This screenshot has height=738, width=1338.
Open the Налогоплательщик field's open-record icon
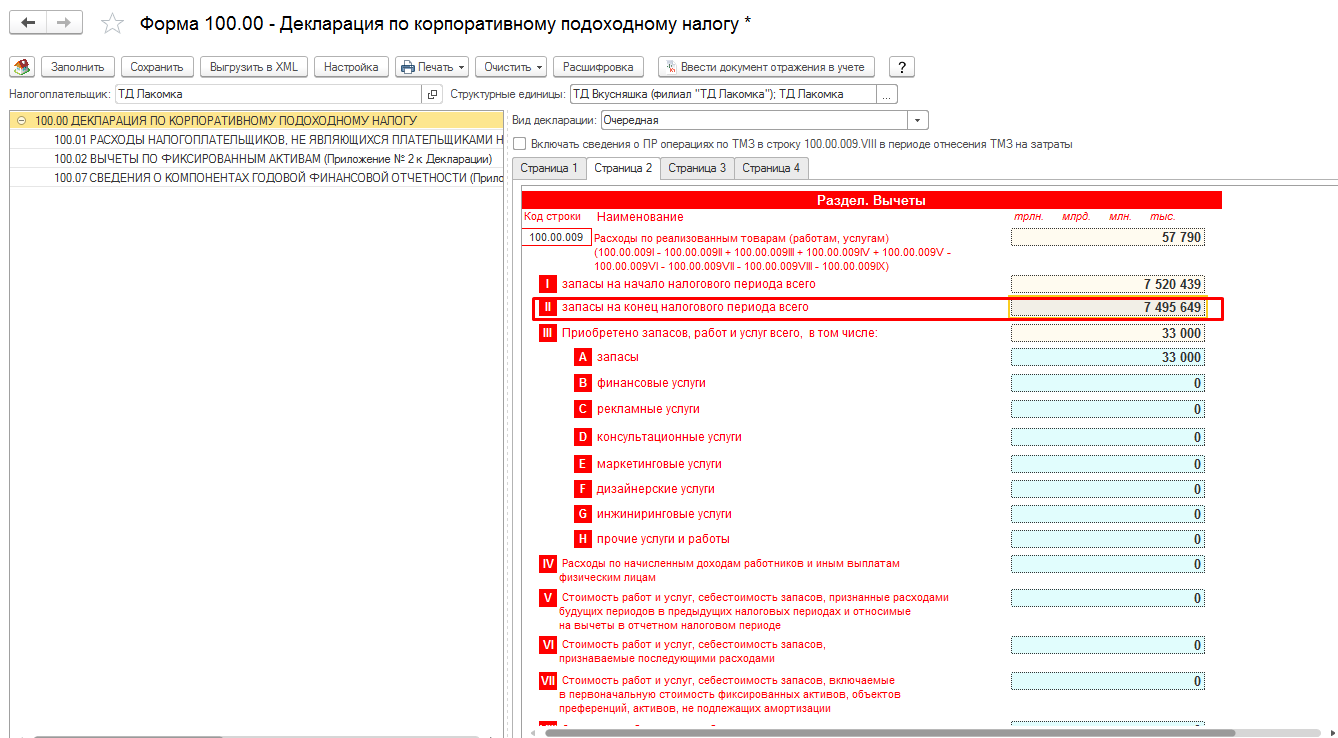click(432, 94)
